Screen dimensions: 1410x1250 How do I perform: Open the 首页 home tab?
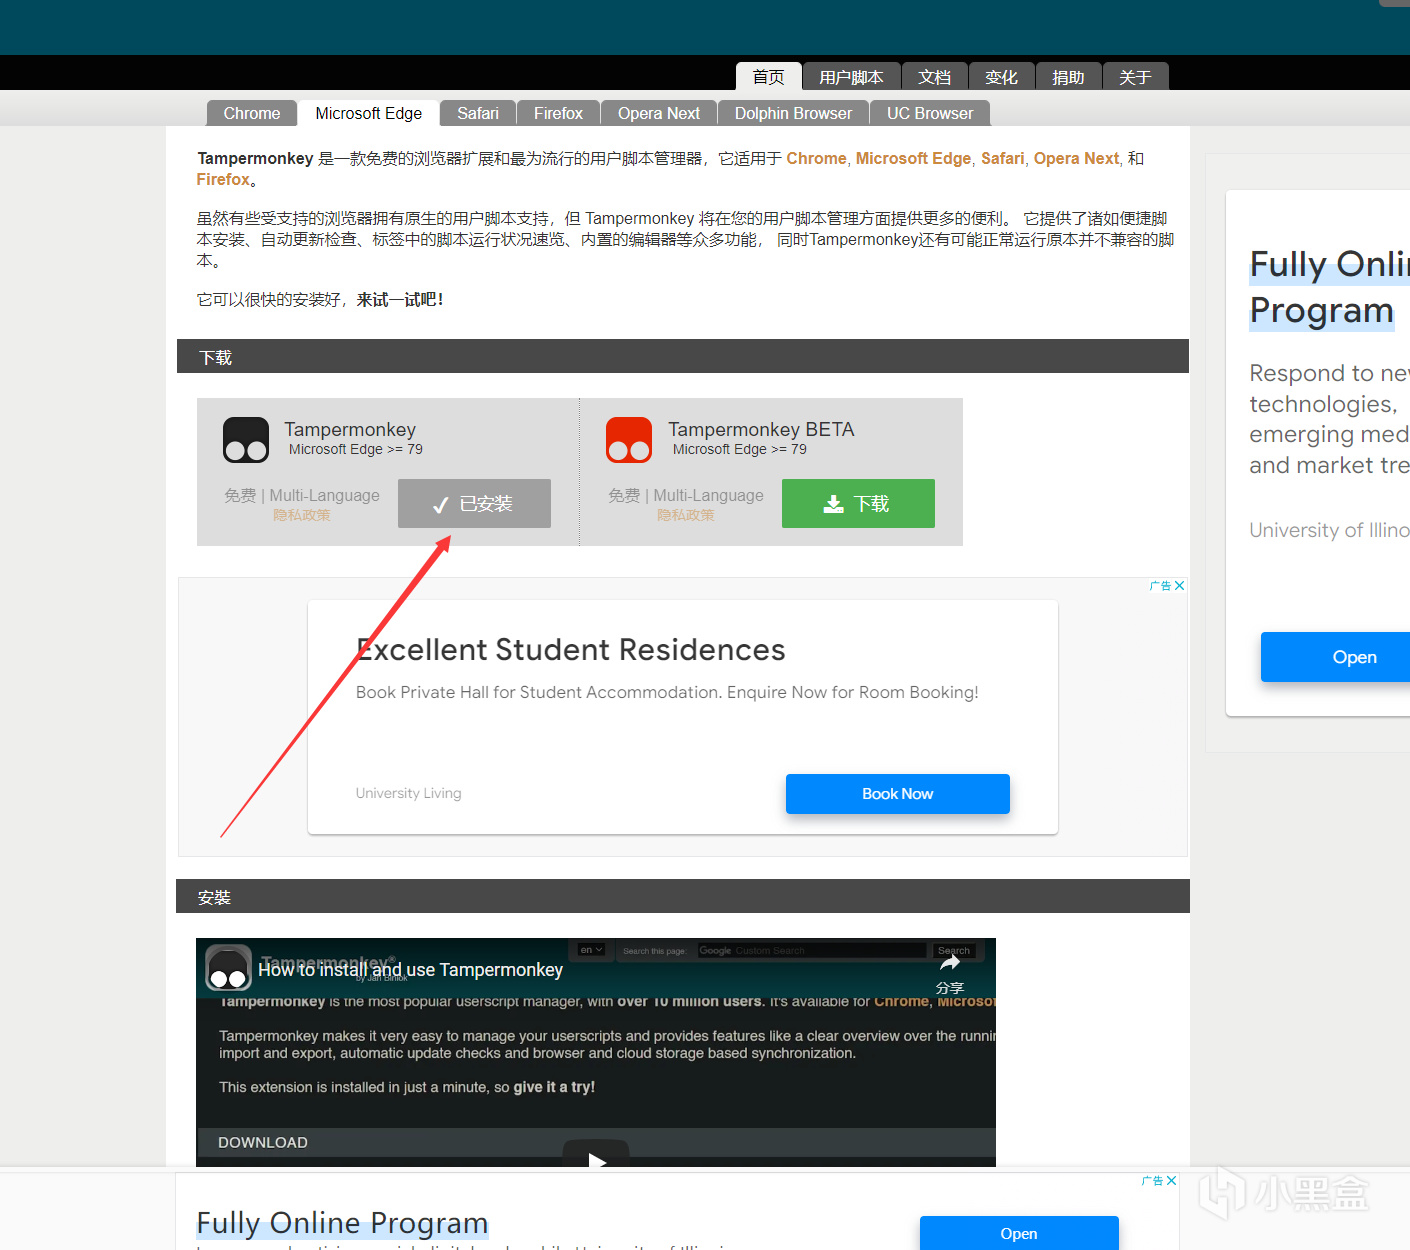(x=769, y=77)
